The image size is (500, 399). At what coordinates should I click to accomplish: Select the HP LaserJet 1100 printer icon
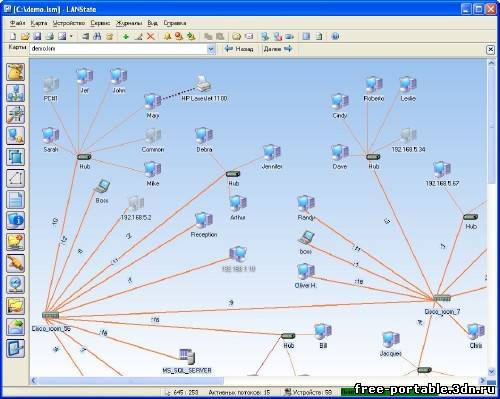coord(203,83)
